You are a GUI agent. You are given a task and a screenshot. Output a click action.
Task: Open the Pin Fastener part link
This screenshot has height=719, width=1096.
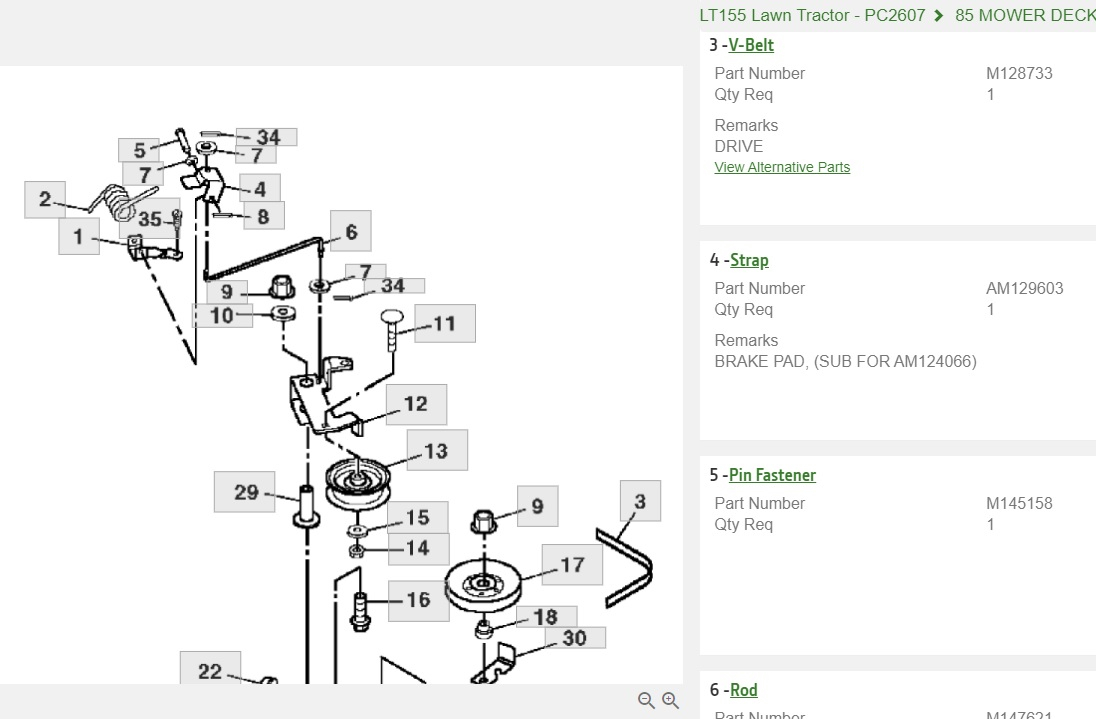[x=772, y=475]
